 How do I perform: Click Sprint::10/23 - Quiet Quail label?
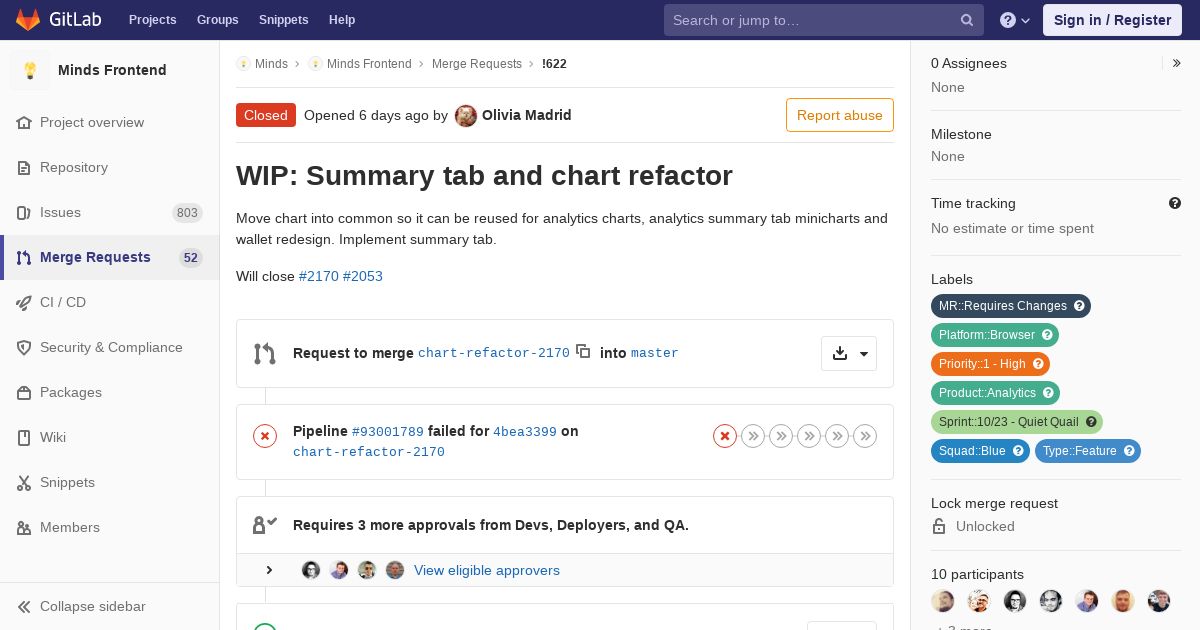pyautogui.click(x=1017, y=422)
